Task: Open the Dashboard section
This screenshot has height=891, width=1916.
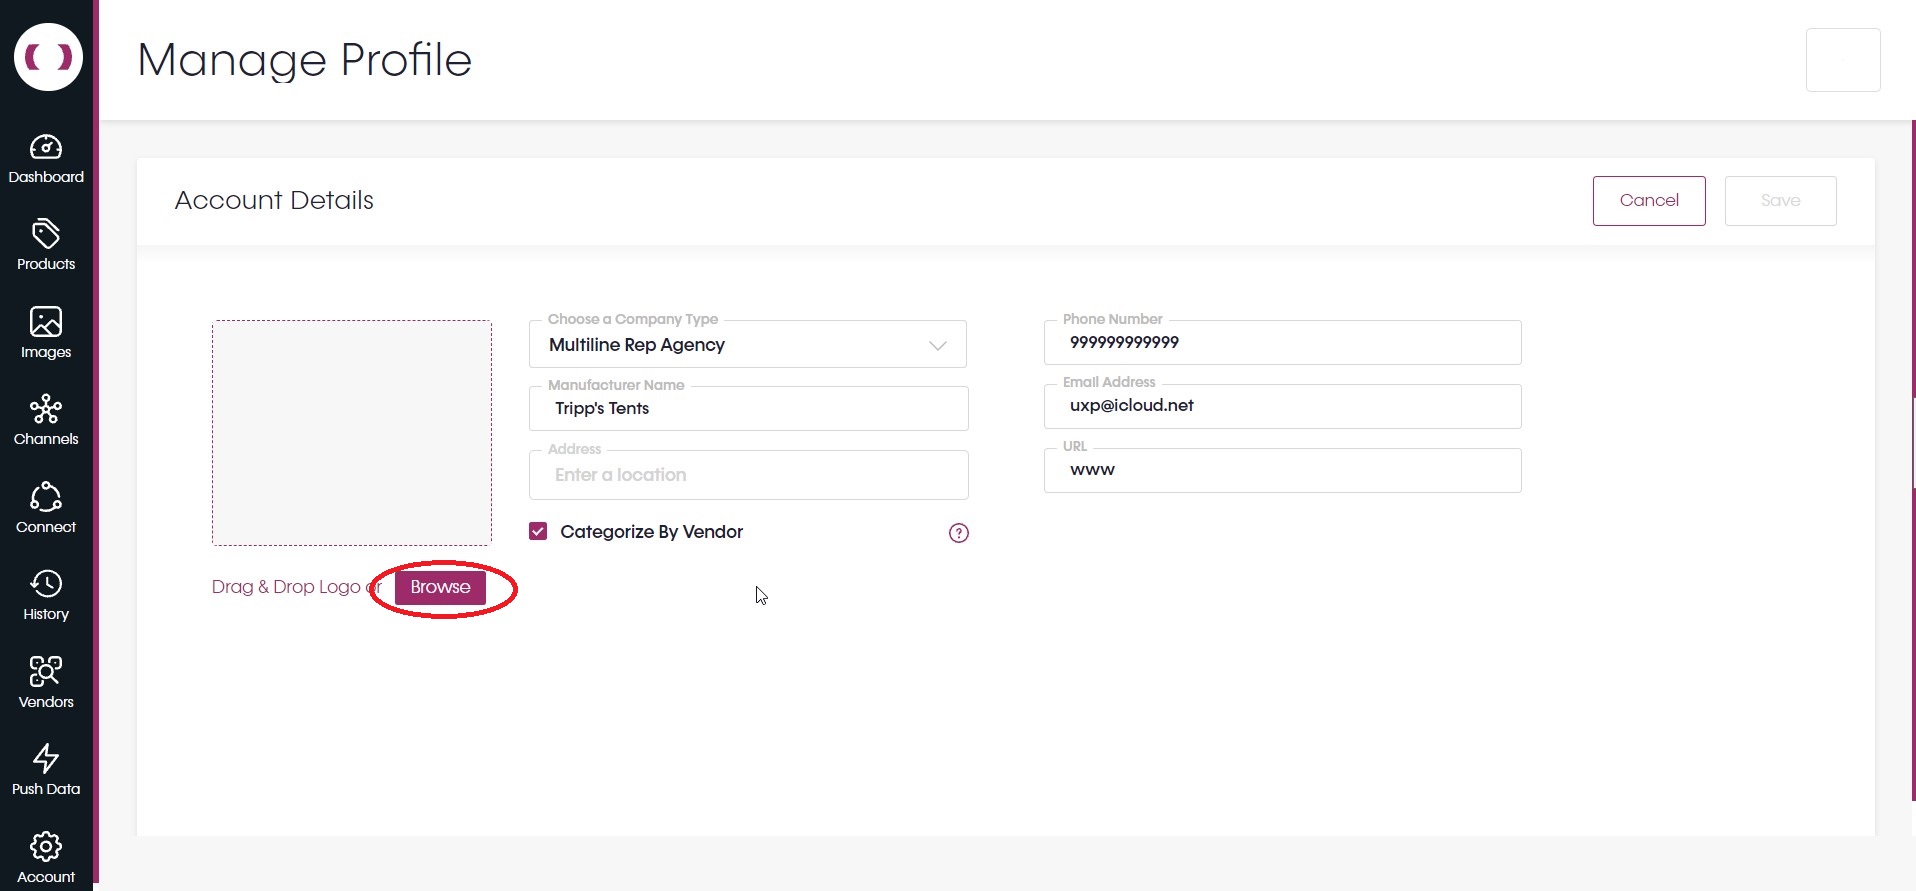Action: [46, 160]
